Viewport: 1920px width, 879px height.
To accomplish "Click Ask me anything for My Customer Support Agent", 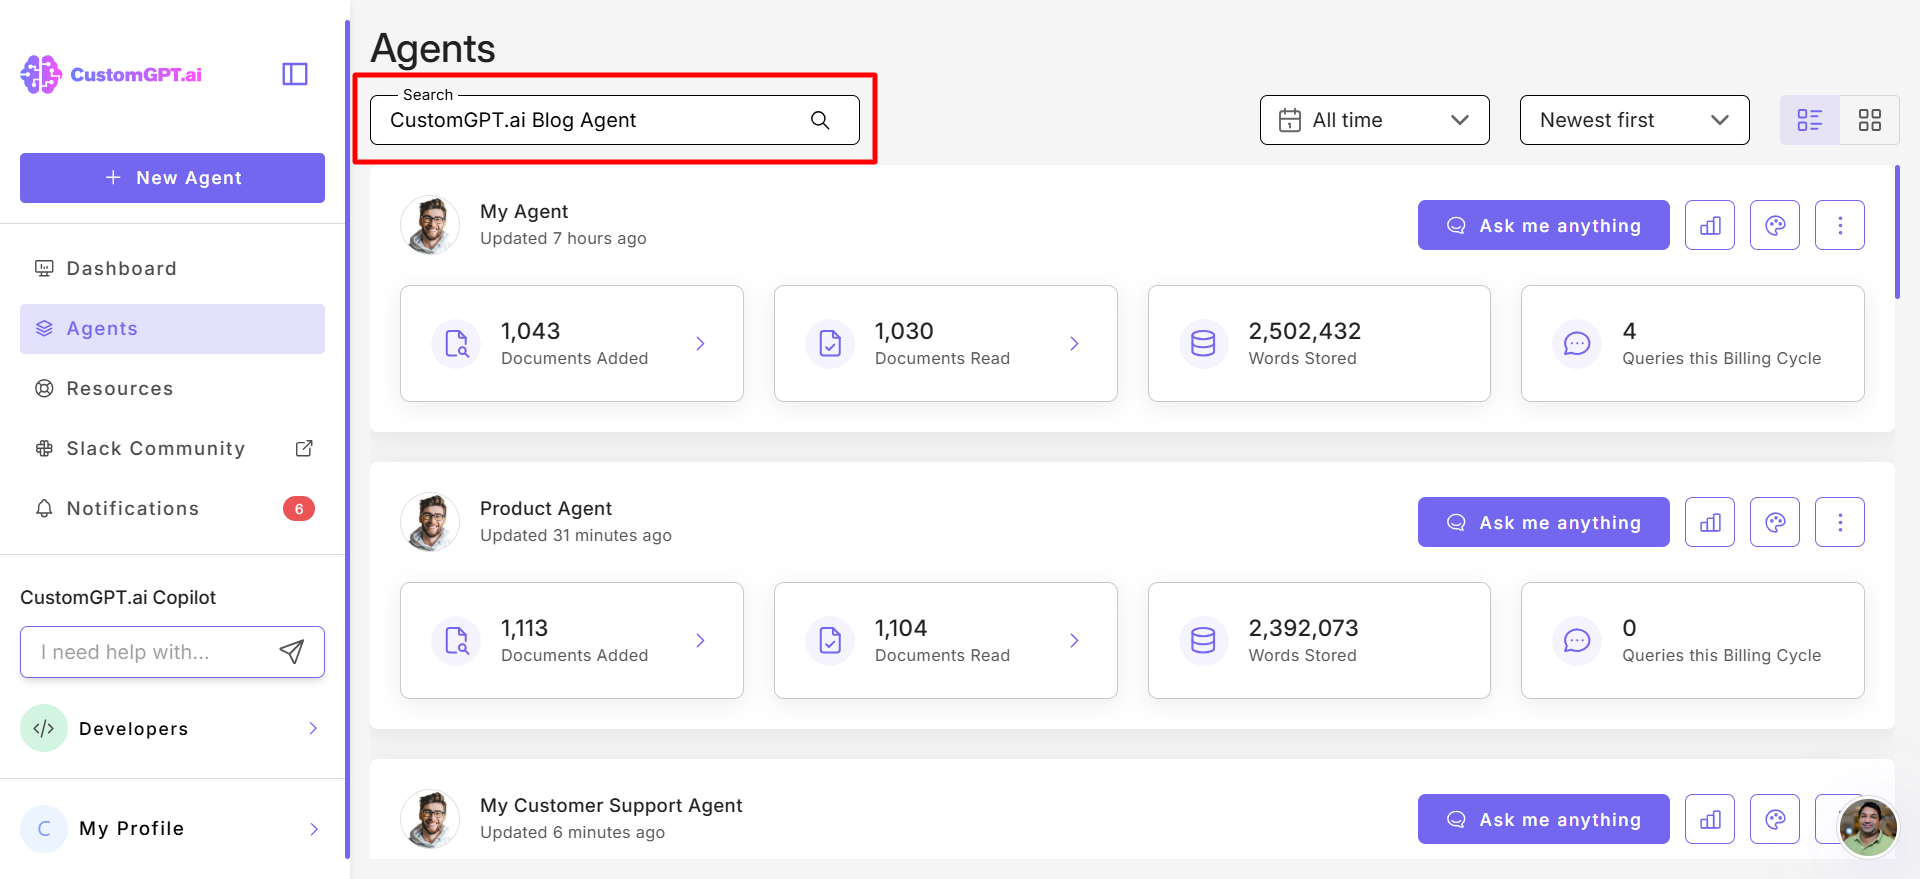I will 1543,819.
